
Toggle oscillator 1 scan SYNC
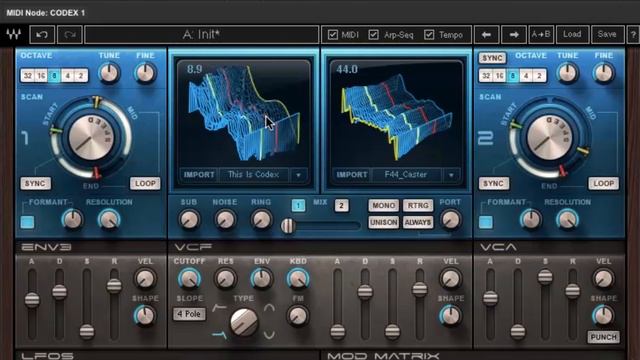(x=36, y=183)
